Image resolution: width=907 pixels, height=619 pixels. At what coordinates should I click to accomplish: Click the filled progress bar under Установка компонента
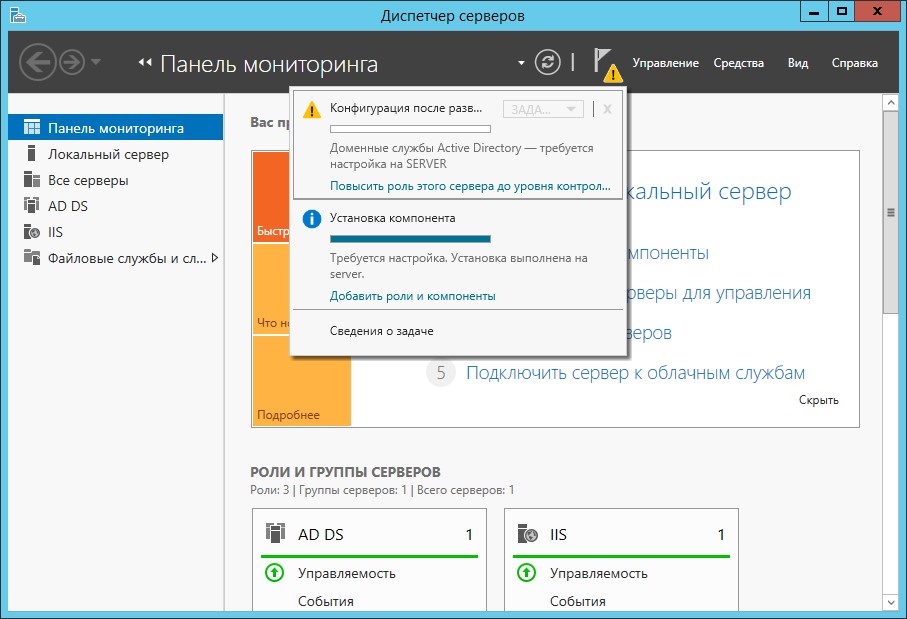[410, 239]
